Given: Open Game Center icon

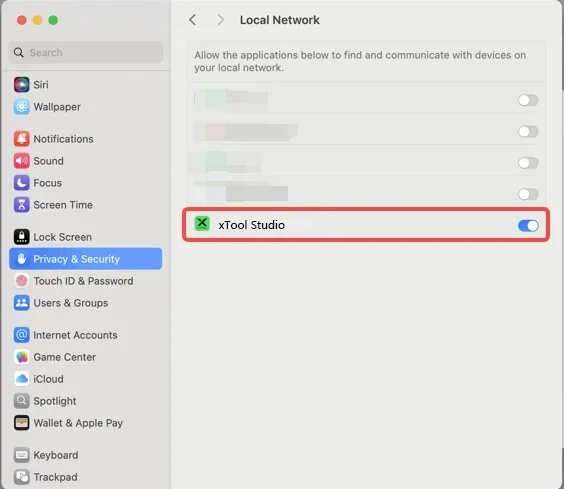Looking at the screenshot, I should click(x=22, y=357).
